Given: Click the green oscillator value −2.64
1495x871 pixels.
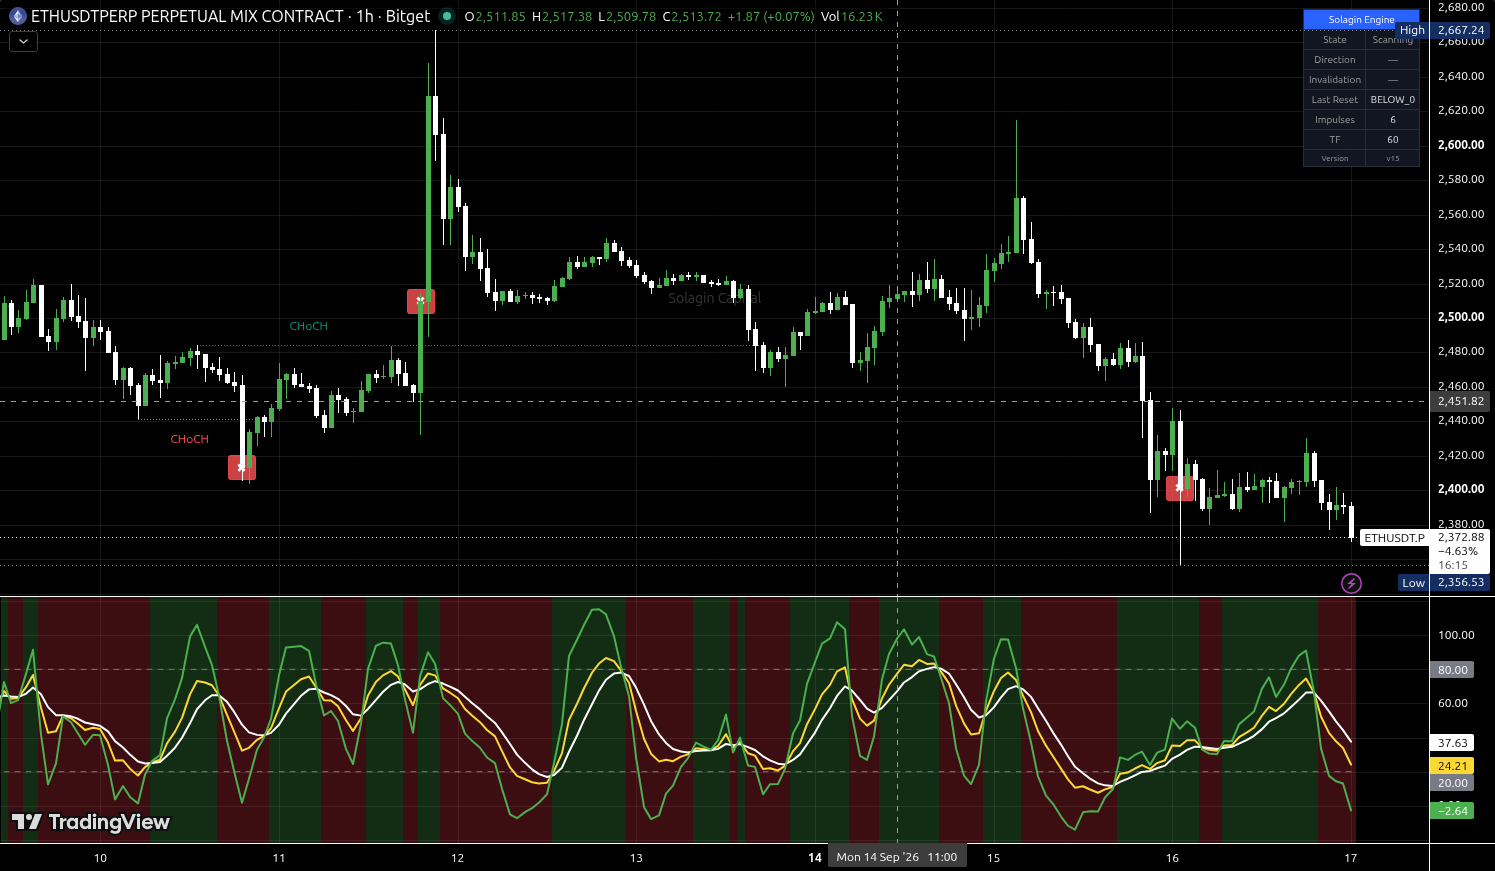Looking at the screenshot, I should pos(1453,811).
